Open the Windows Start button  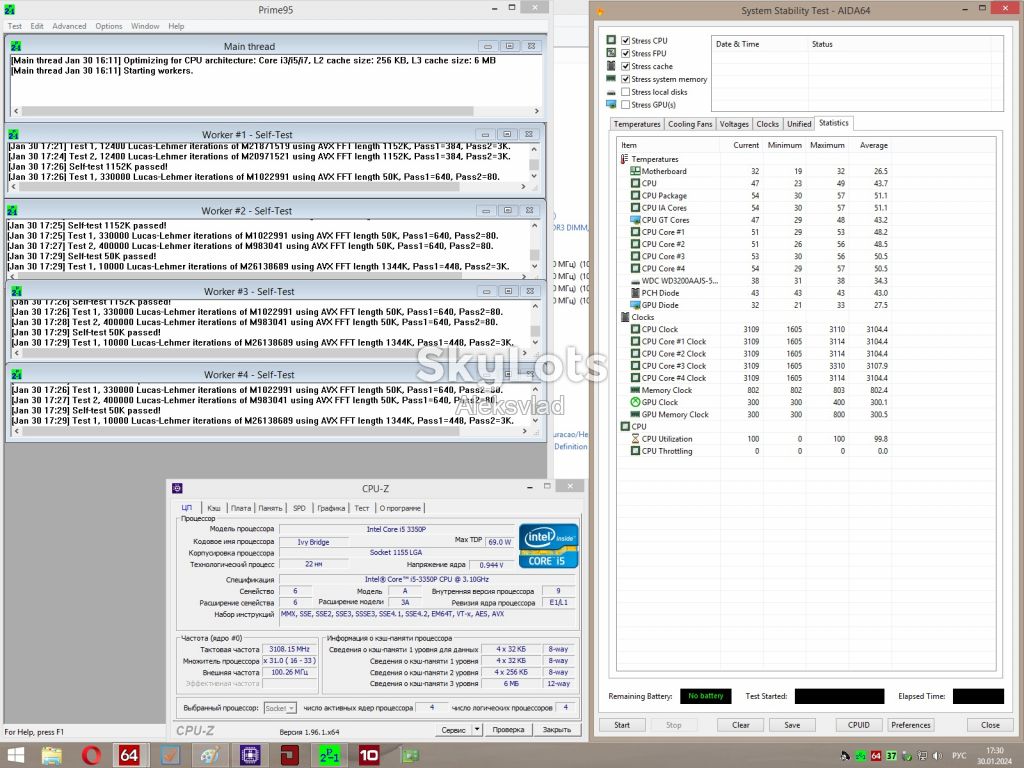14,756
